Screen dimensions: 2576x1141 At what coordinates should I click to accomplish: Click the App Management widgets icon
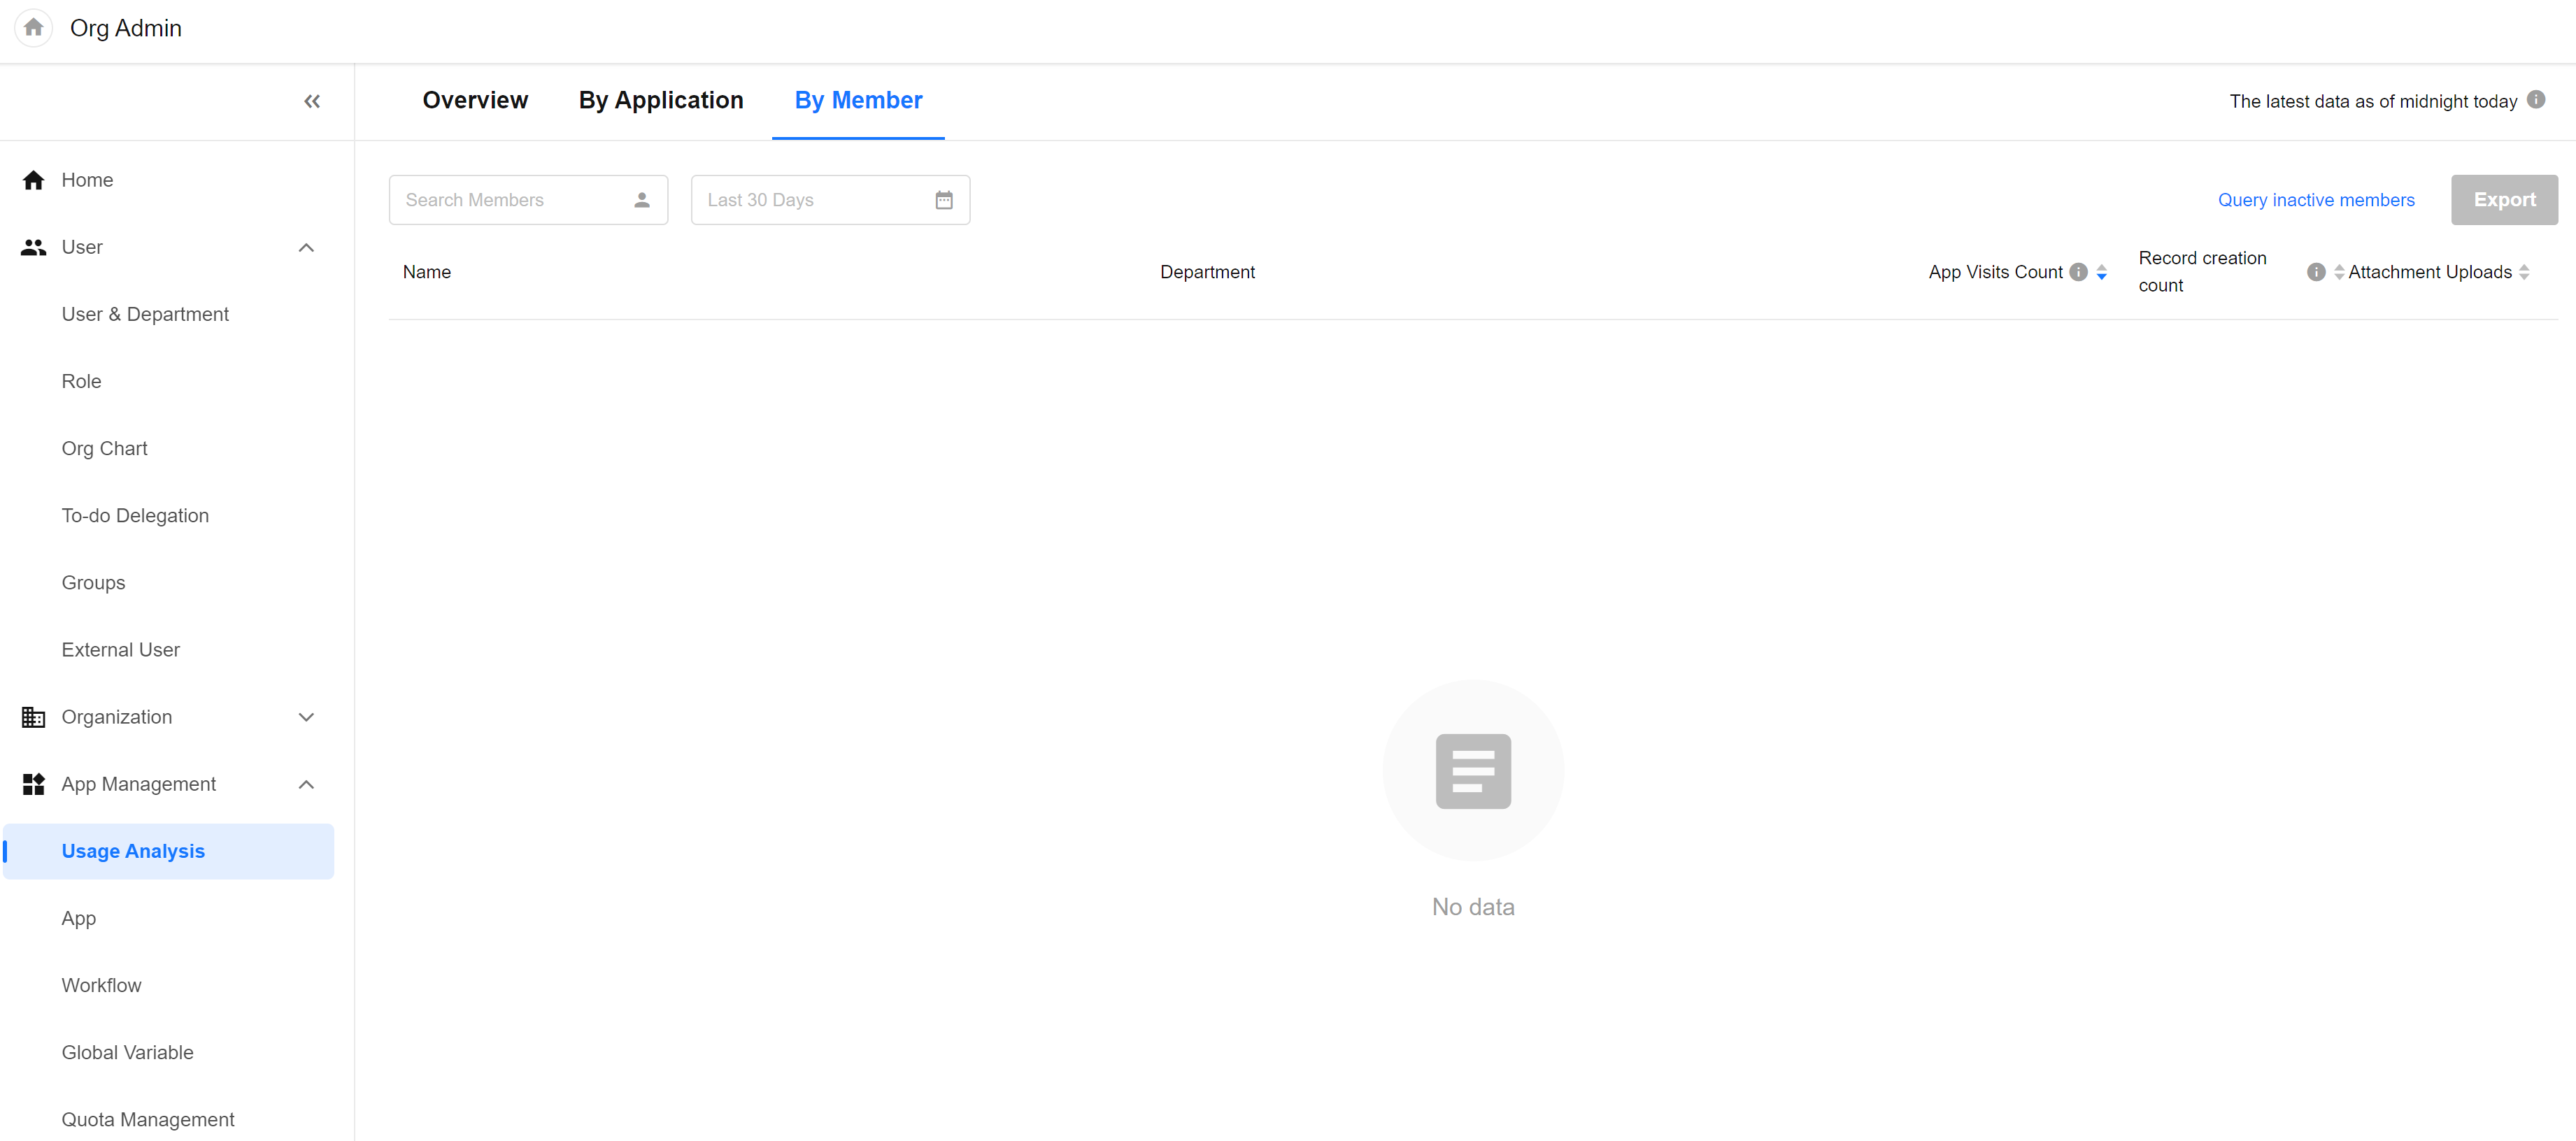pos(33,784)
